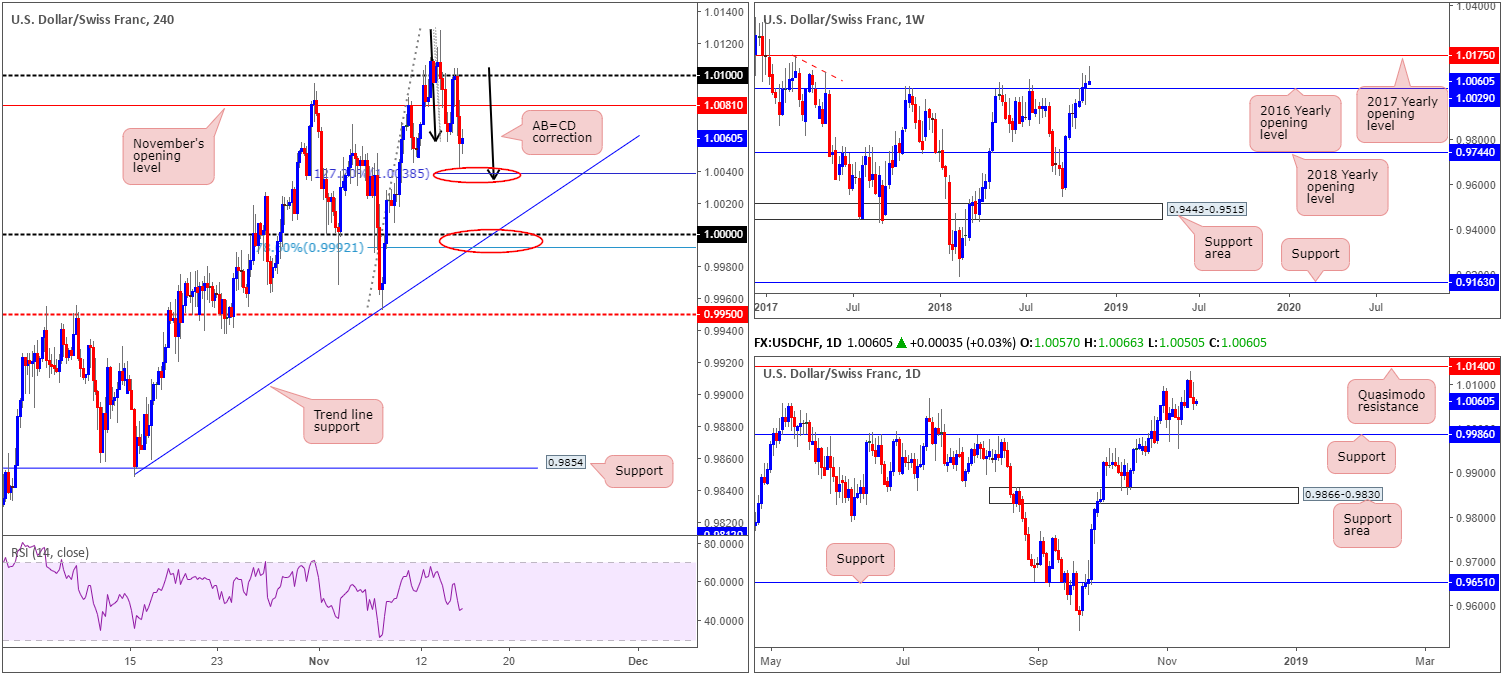
Task: Click the 1.01750 price label on weekly chart
Action: pos(1476,55)
